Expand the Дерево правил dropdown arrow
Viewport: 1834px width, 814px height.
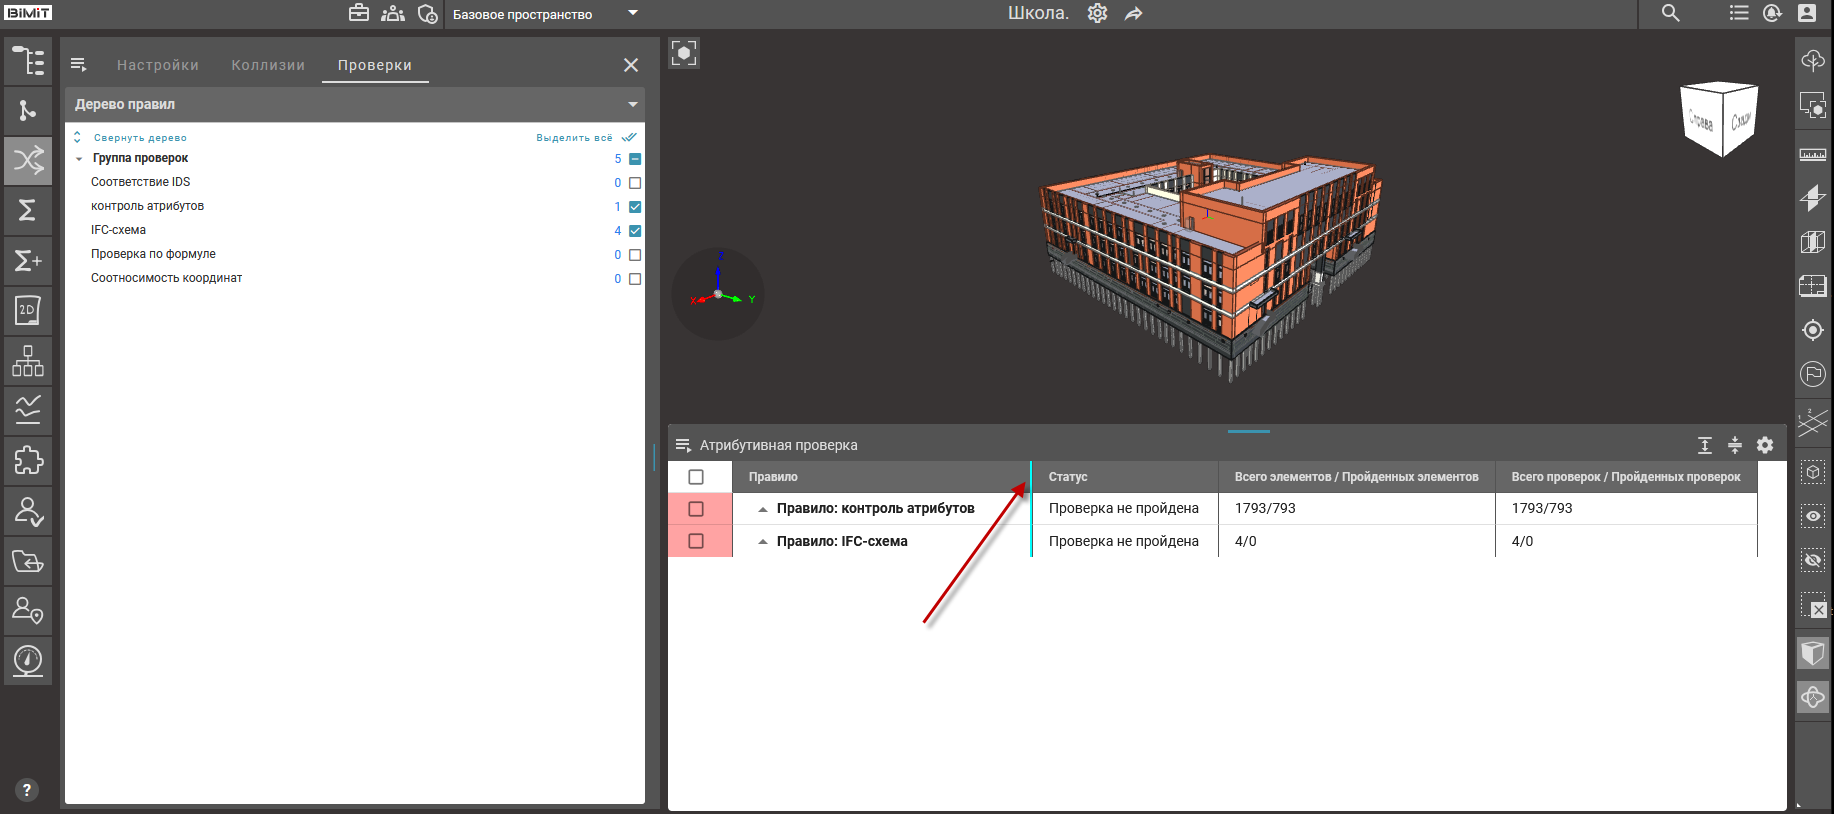pos(632,105)
